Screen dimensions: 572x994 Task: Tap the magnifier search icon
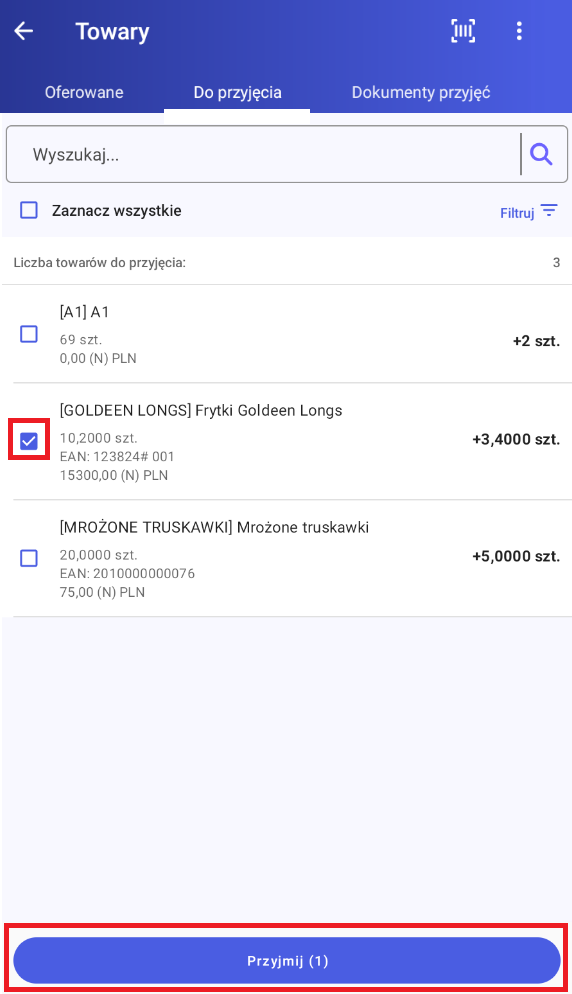pyautogui.click(x=542, y=153)
